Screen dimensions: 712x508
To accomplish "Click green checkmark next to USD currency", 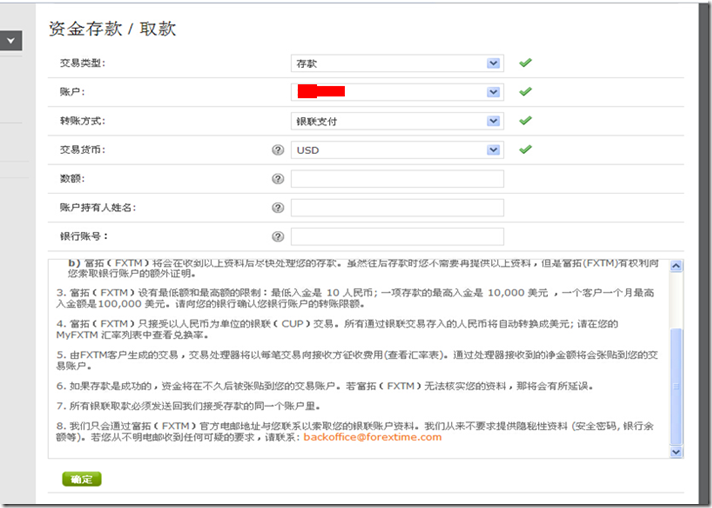I will [525, 150].
